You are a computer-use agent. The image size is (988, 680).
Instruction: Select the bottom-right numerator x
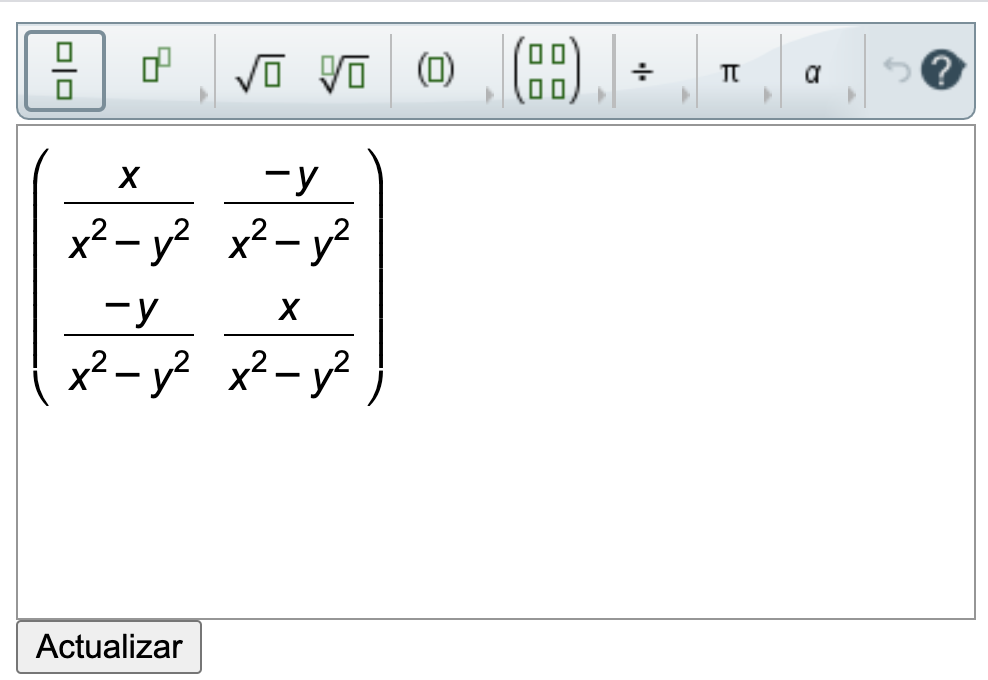[289, 311]
